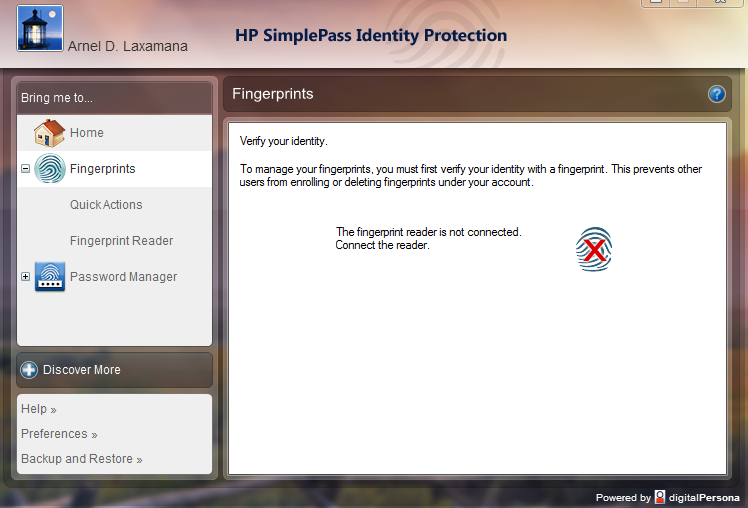This screenshot has height=508, width=748.
Task: Click the 'Verify your identity.' text
Action: (283, 141)
